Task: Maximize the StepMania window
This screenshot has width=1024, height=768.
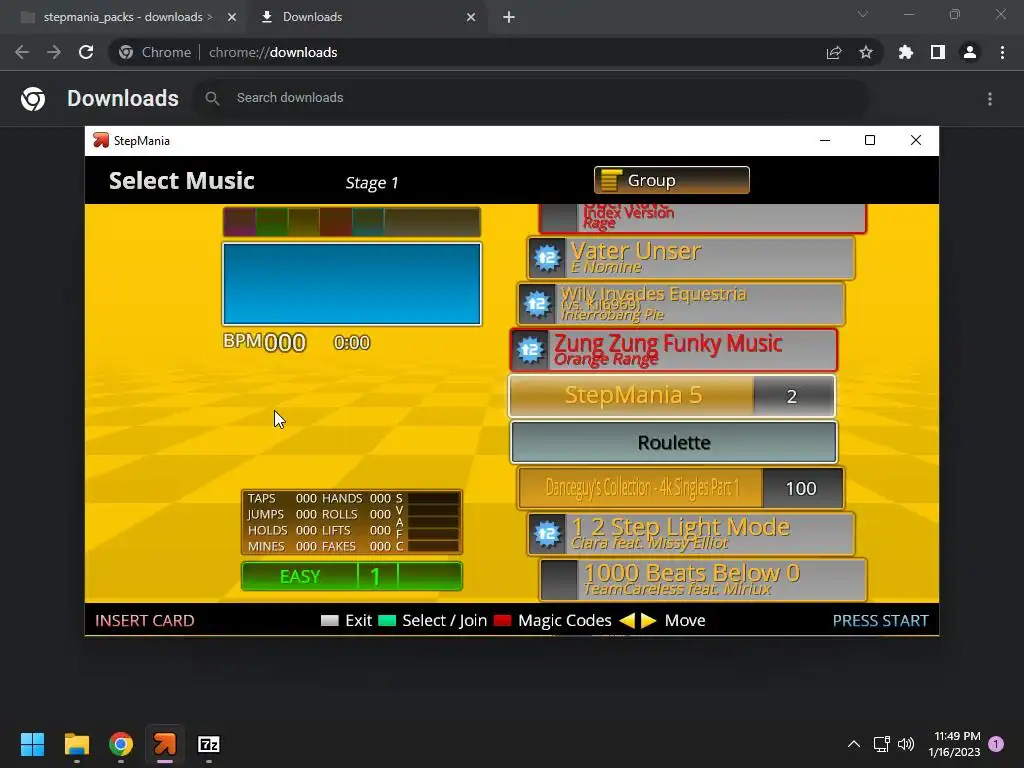Action: point(870,140)
